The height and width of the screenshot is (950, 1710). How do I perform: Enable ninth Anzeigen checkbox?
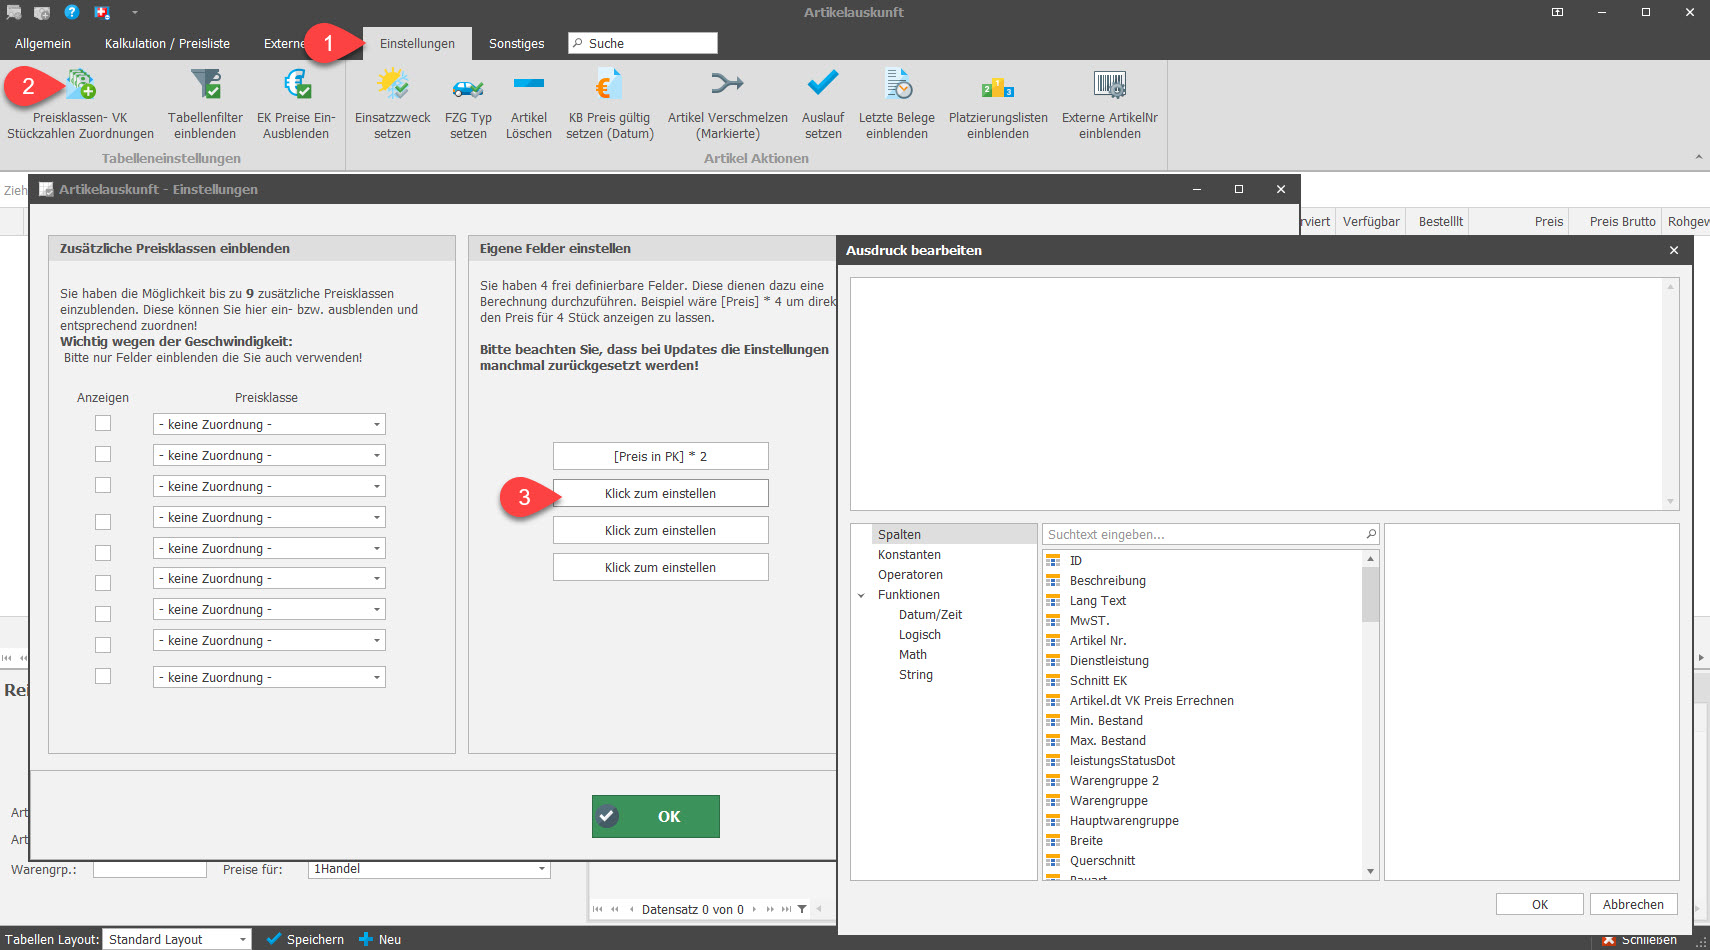103,676
